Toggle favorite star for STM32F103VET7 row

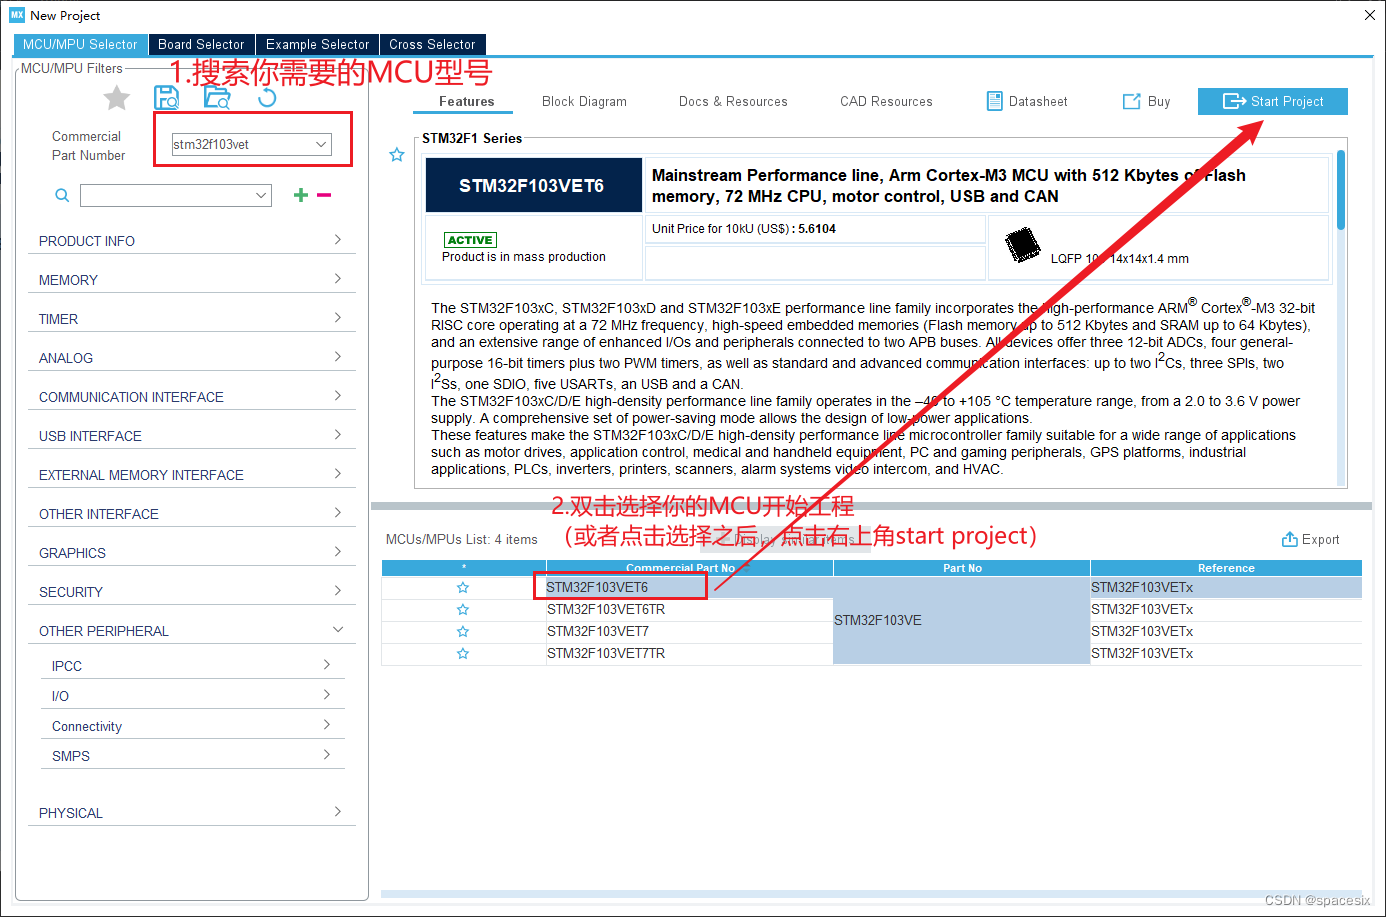pyautogui.click(x=463, y=632)
